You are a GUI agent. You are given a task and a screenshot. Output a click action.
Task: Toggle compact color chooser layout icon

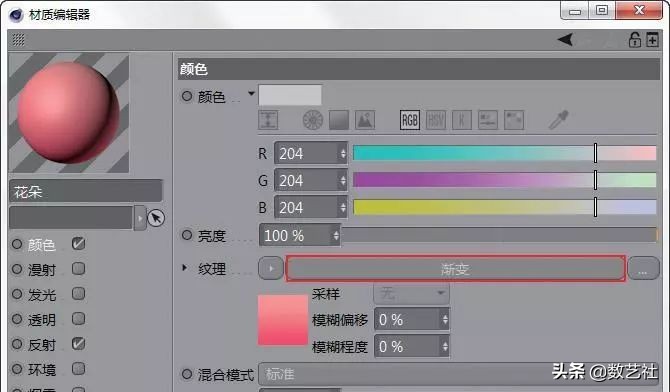tap(268, 120)
